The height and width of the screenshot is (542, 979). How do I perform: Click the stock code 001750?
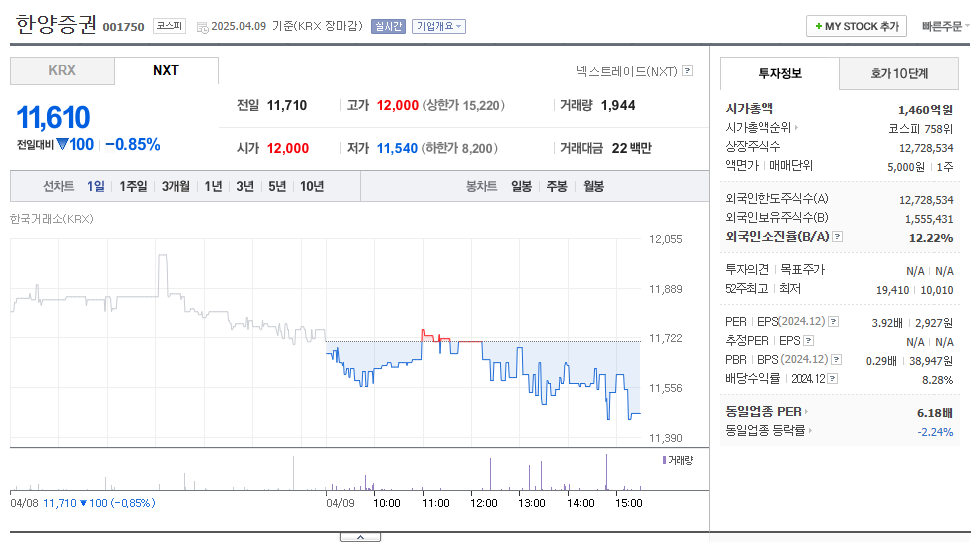pos(123,27)
